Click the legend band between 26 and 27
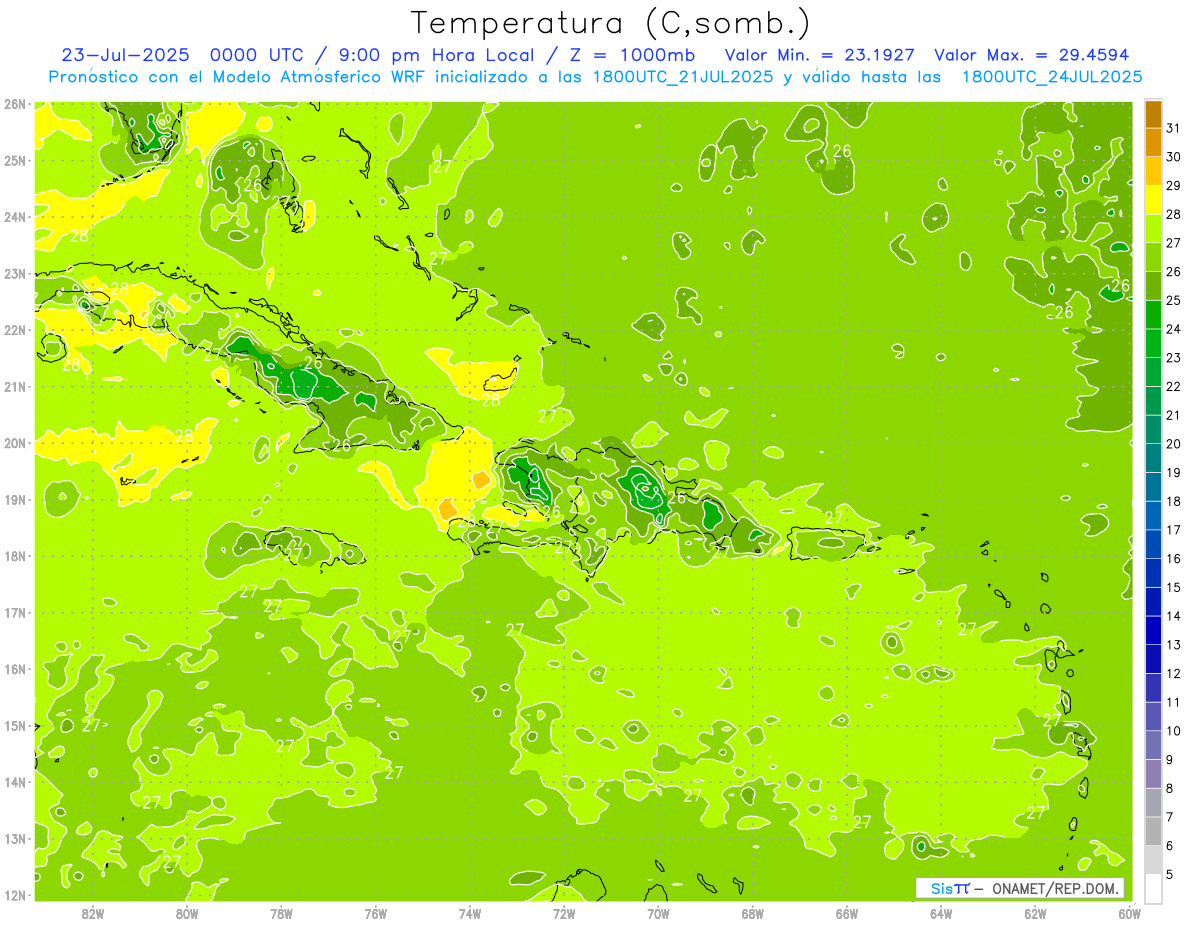1200x927 pixels. [1154, 257]
